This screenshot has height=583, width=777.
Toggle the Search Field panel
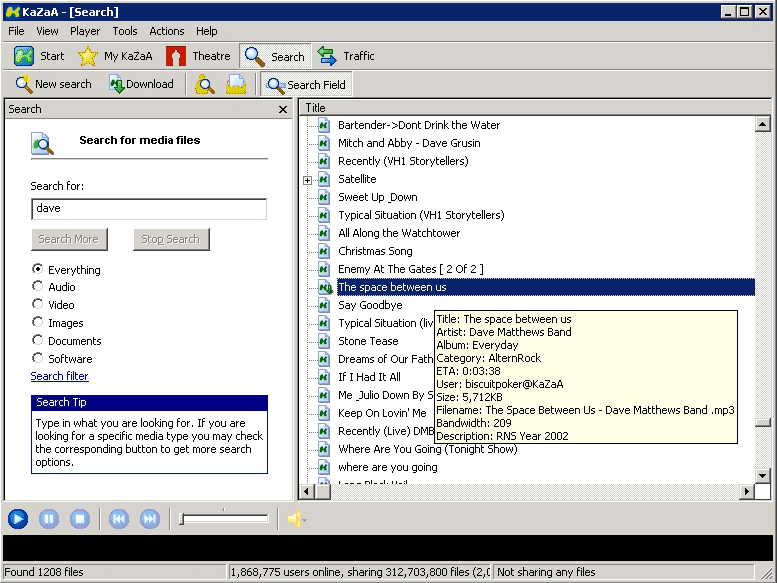click(x=306, y=85)
